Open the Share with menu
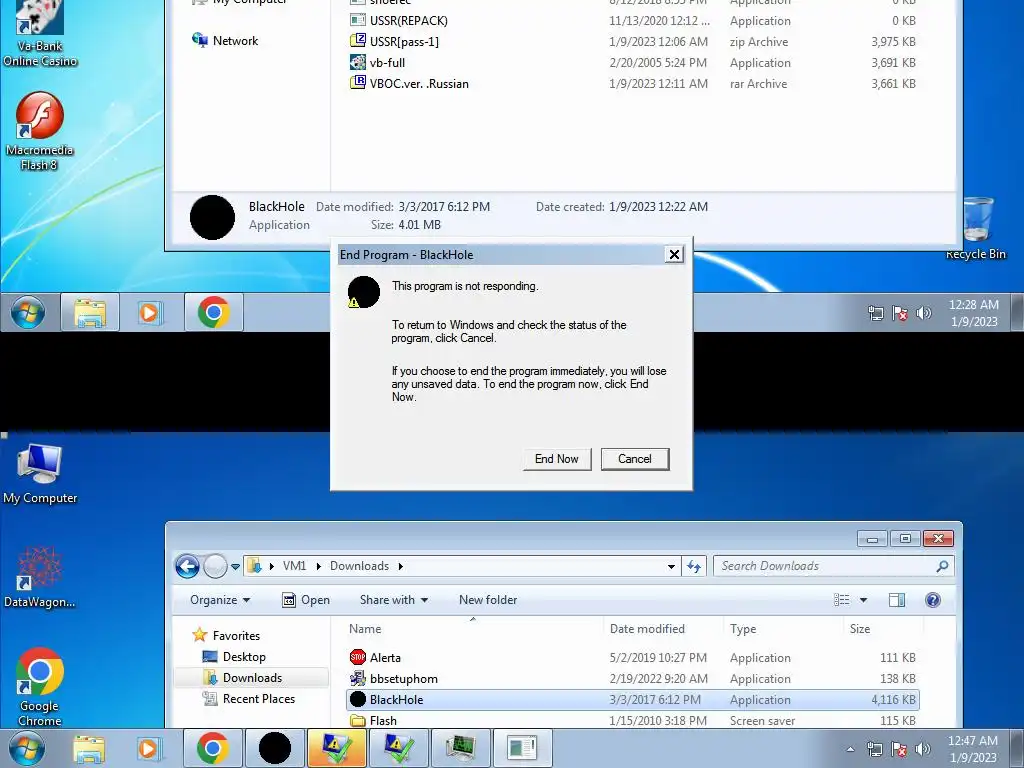The height and width of the screenshot is (768, 1024). 394,600
